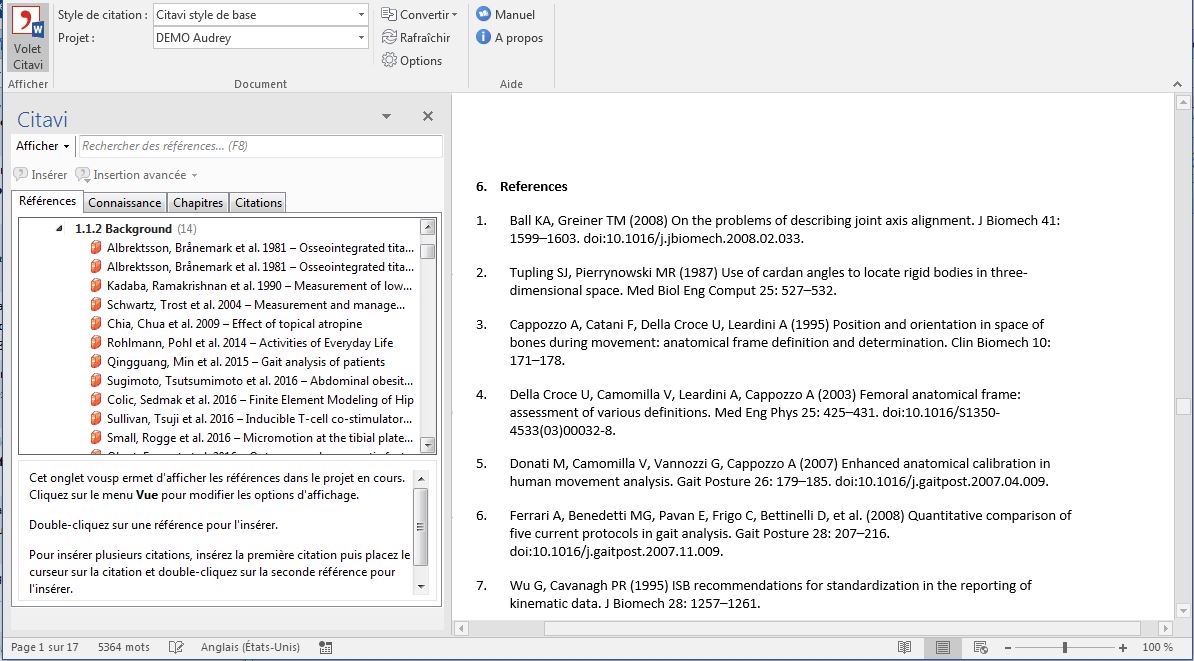
Task: Toggle the Volet Citavi pane button
Action: point(28,38)
